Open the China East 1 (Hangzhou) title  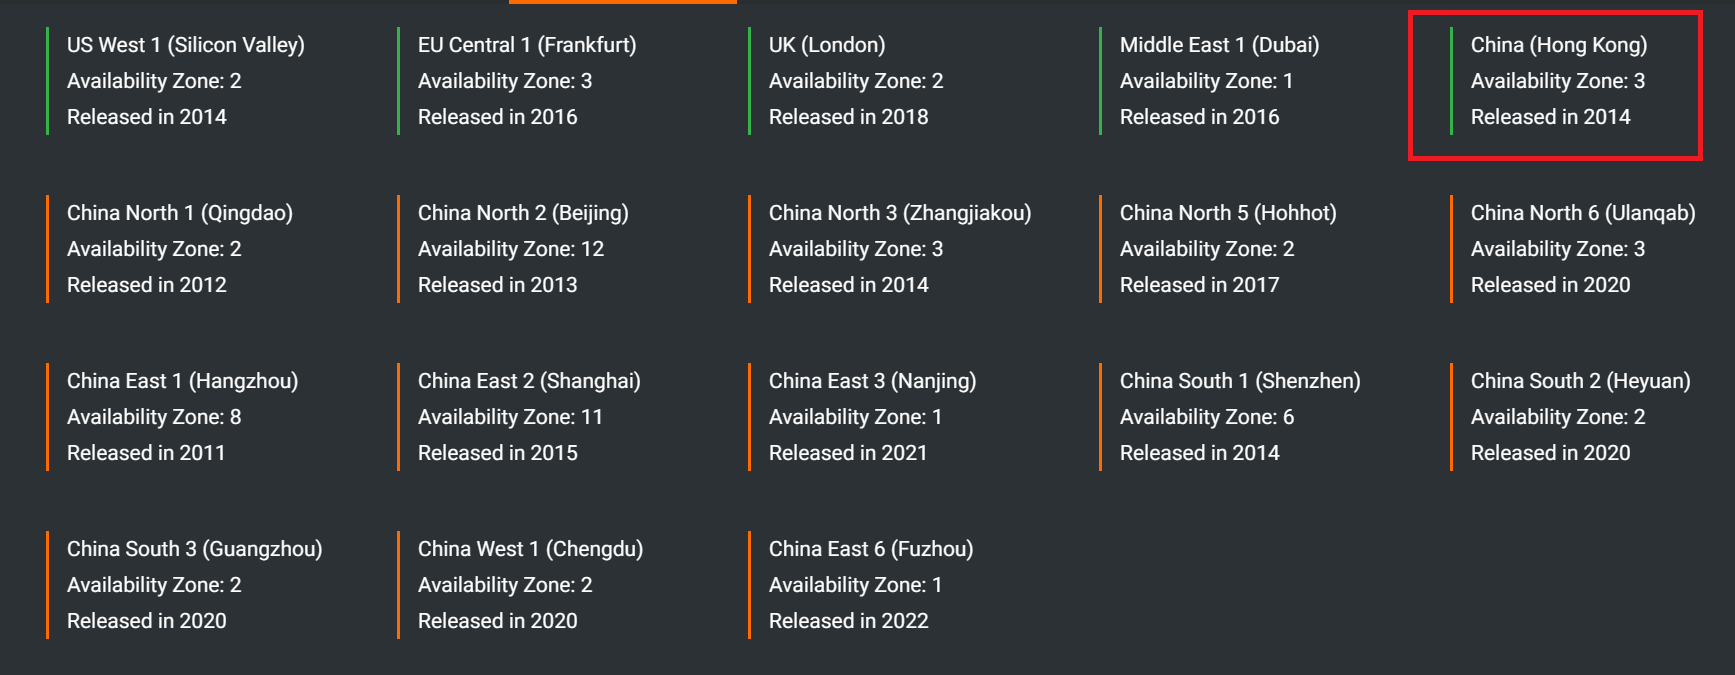tap(182, 381)
